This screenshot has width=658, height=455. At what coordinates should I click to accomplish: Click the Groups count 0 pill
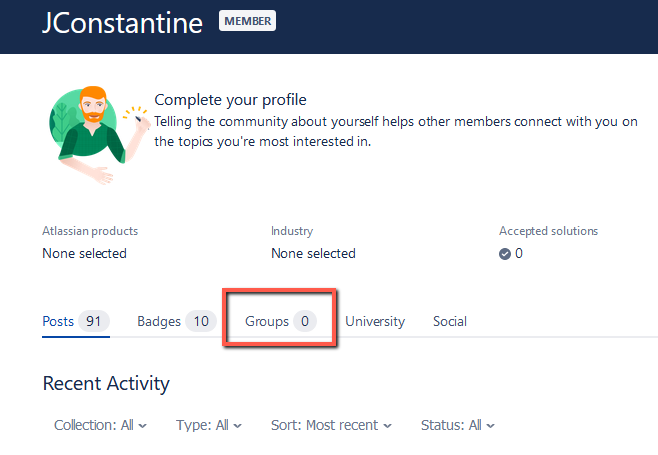305,322
